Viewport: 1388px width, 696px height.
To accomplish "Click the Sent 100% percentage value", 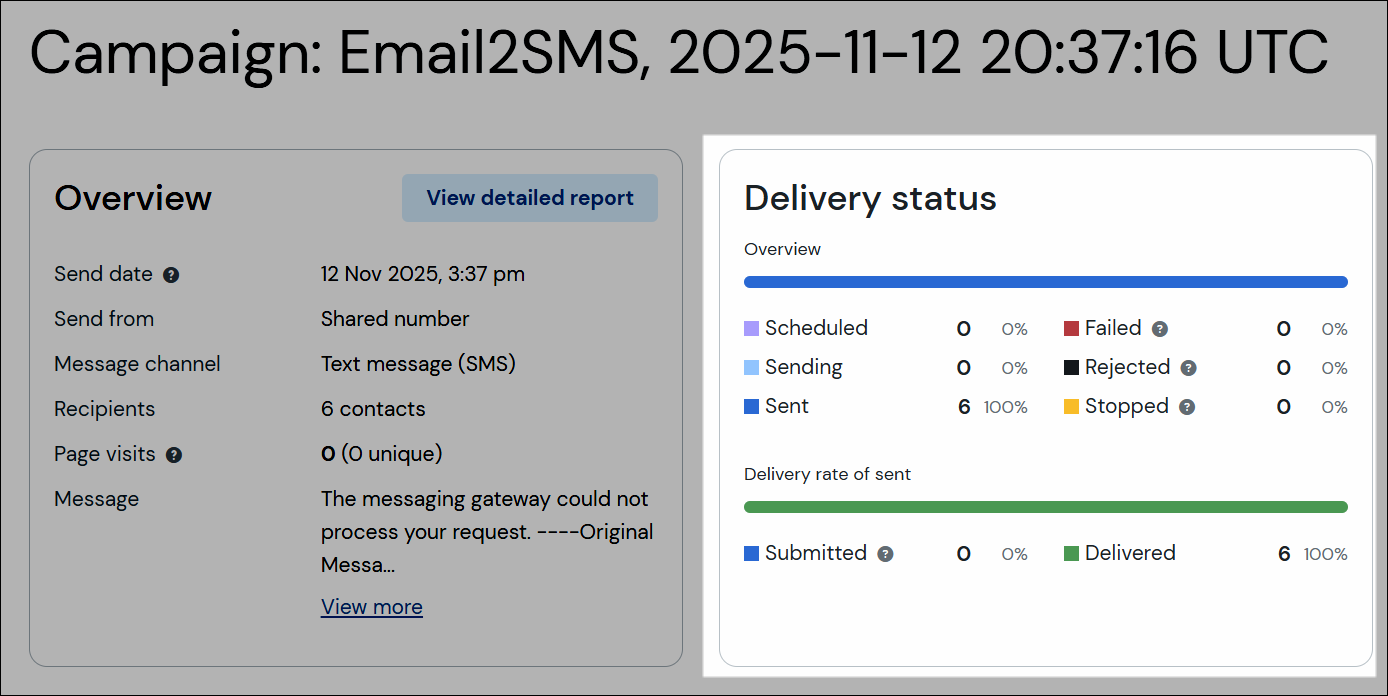I will (1004, 407).
